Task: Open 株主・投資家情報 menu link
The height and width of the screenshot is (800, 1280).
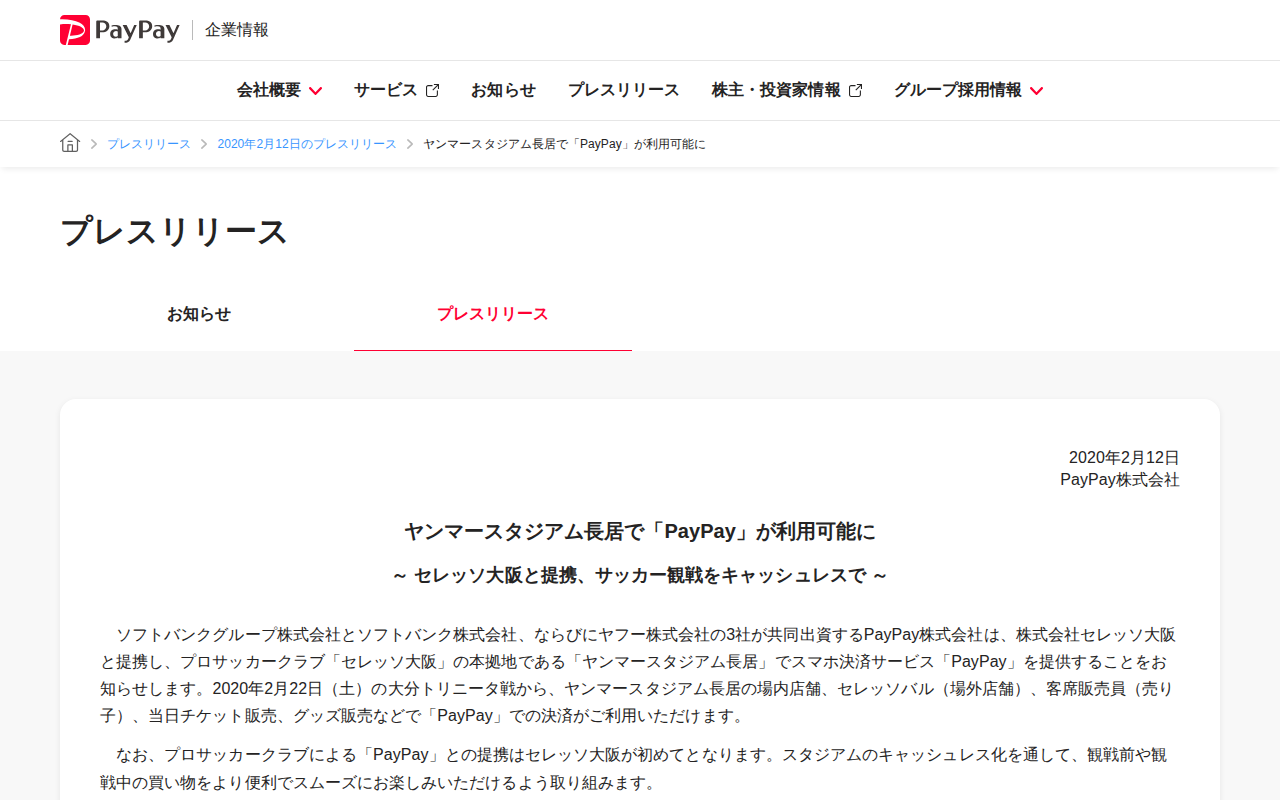Action: 776,90
